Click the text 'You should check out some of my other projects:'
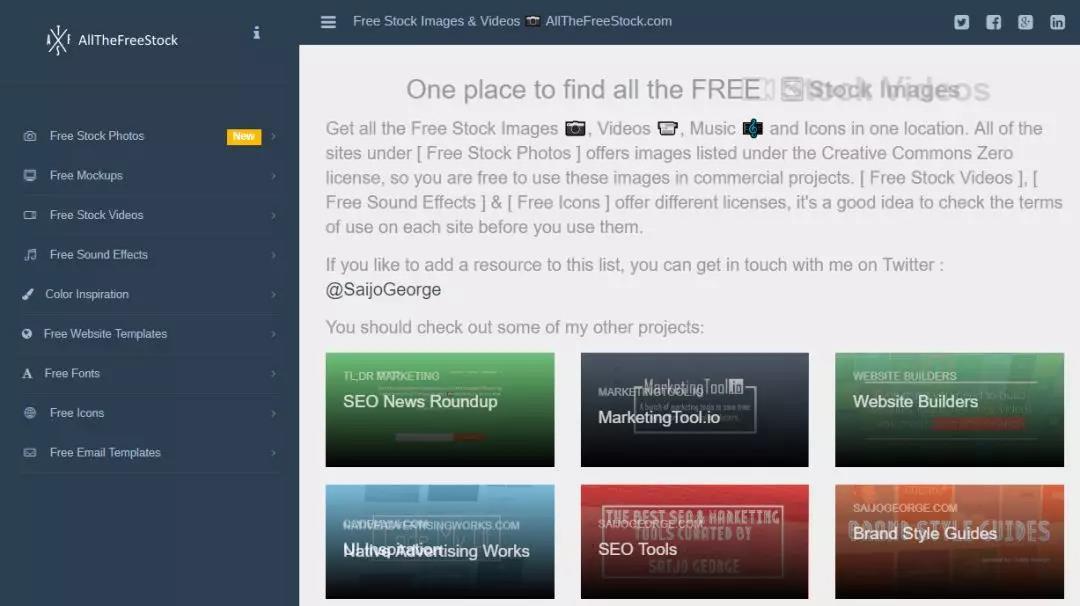The width and height of the screenshot is (1080, 606). [x=515, y=327]
